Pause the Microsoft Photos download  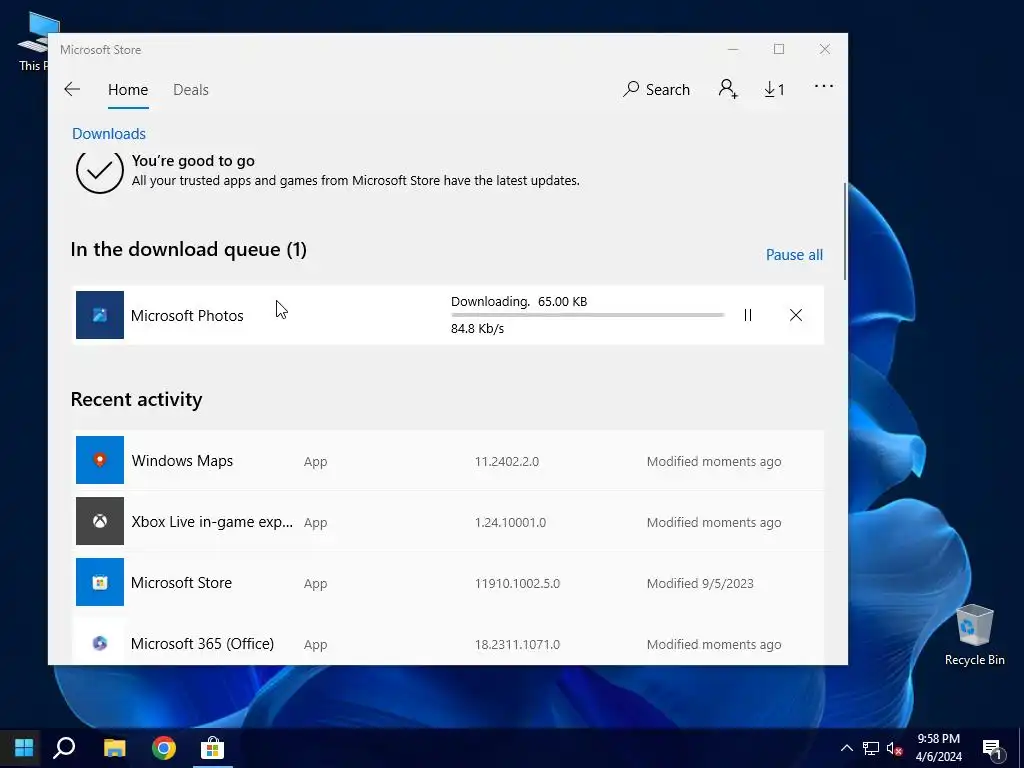click(x=748, y=315)
